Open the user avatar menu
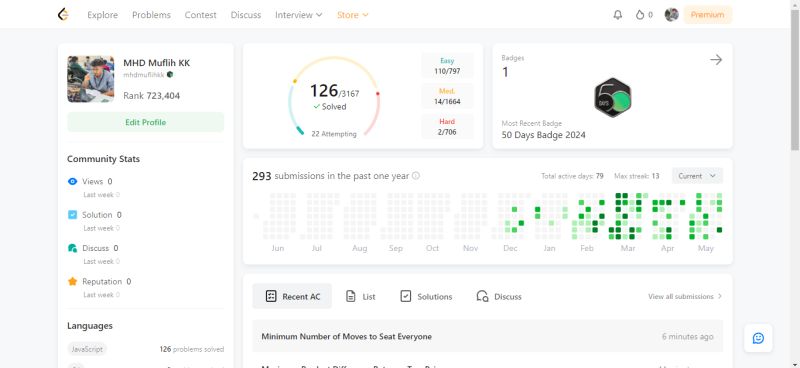 pyautogui.click(x=671, y=15)
